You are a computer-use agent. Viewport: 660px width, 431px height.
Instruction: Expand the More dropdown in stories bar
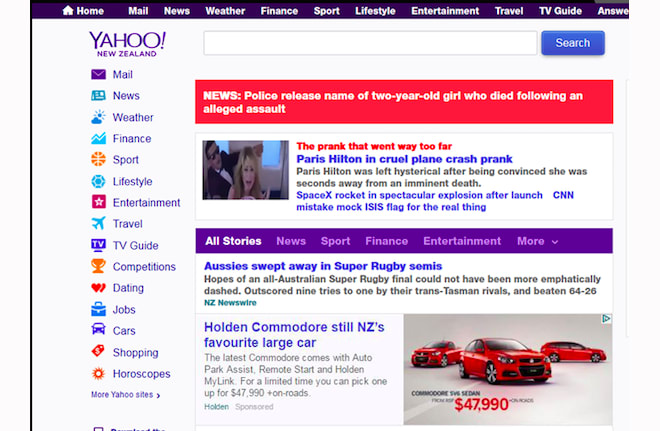pos(538,241)
